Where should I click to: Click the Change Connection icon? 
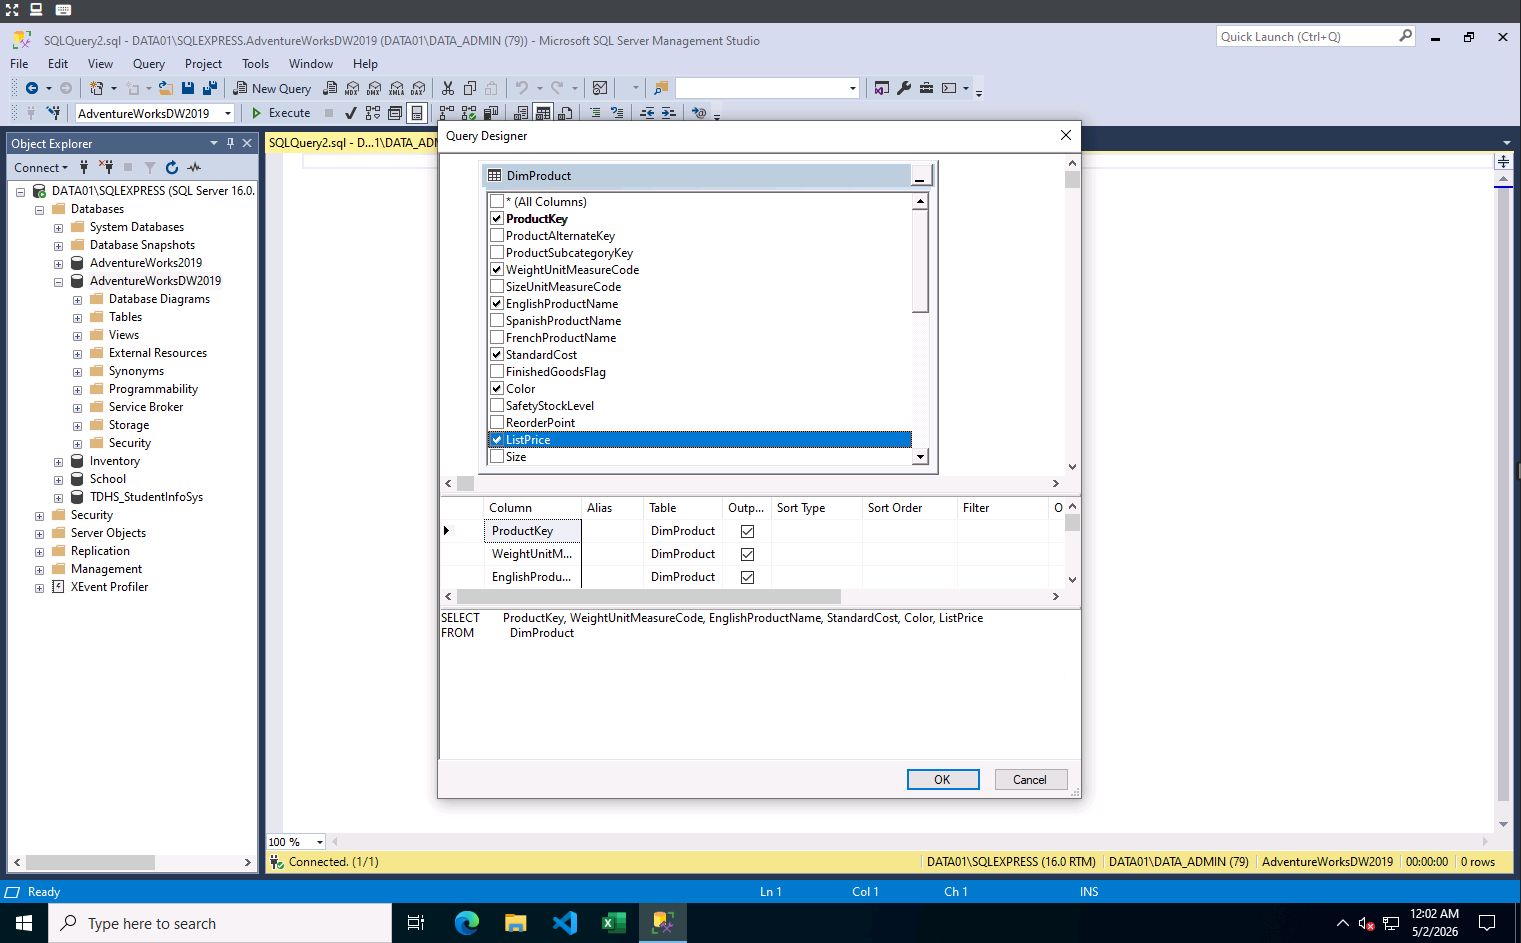pyautogui.click(x=53, y=113)
